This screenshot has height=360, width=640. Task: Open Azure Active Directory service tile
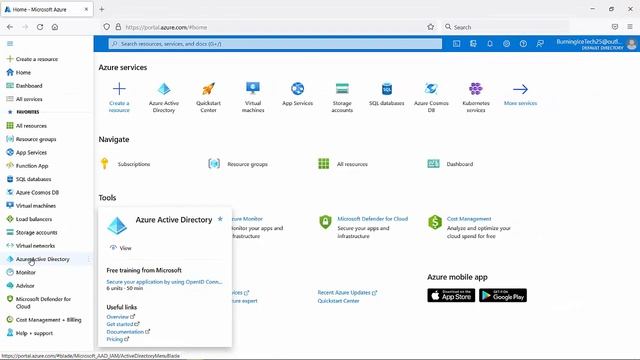(164, 97)
